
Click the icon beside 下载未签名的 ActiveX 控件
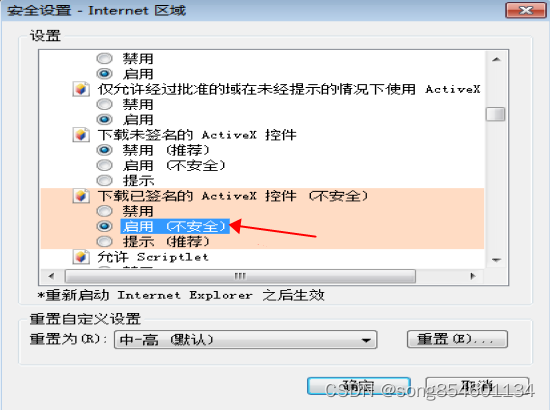(x=81, y=135)
